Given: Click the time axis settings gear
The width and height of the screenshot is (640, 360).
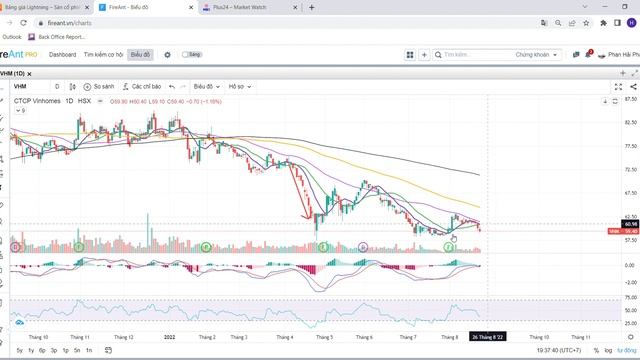Looking at the screenshot, I should click(631, 337).
